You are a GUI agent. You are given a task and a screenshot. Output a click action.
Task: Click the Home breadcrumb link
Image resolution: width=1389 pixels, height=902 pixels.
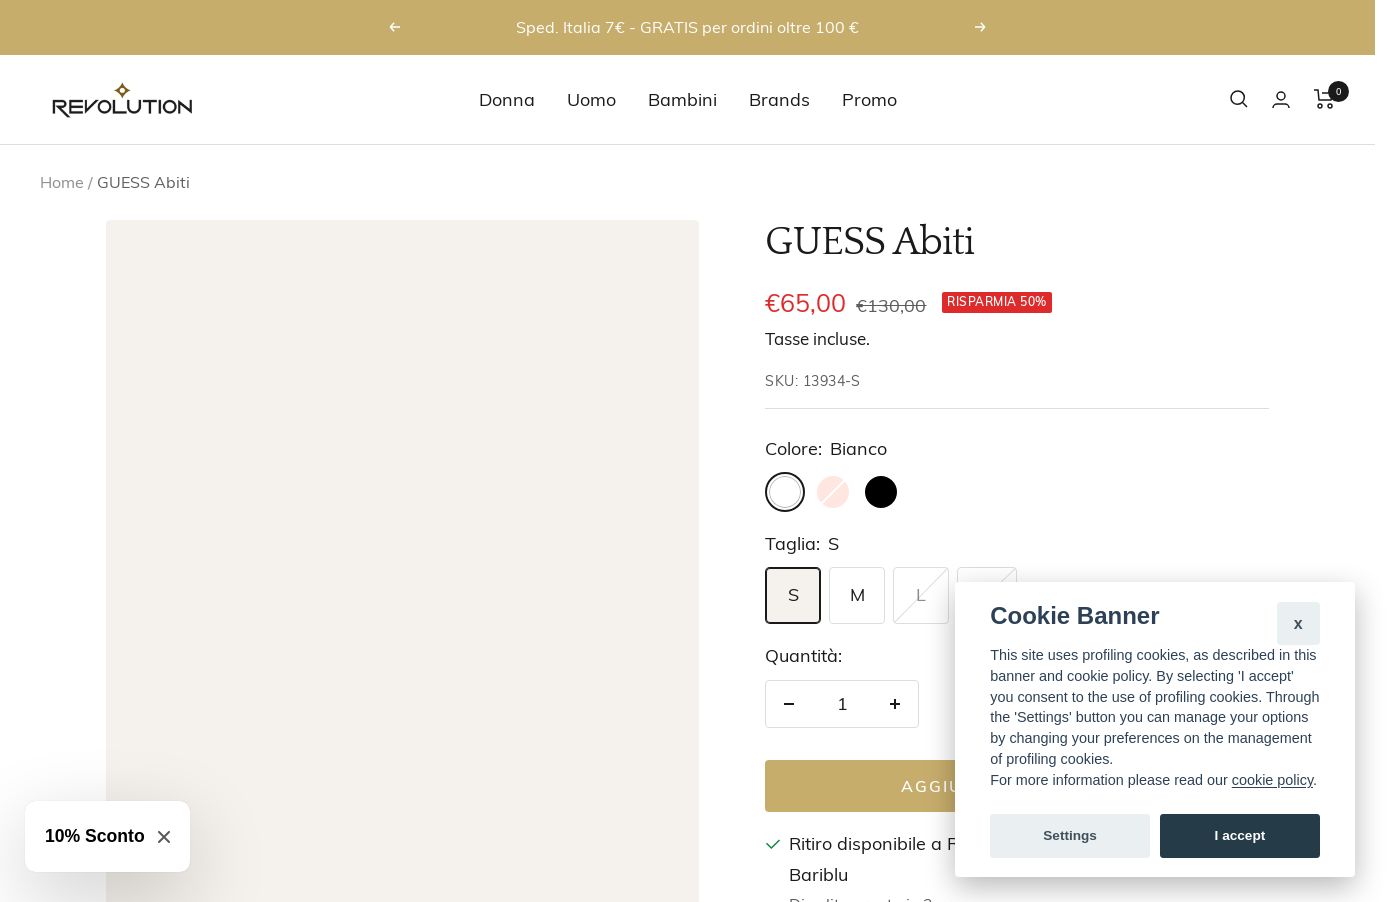coord(62,182)
